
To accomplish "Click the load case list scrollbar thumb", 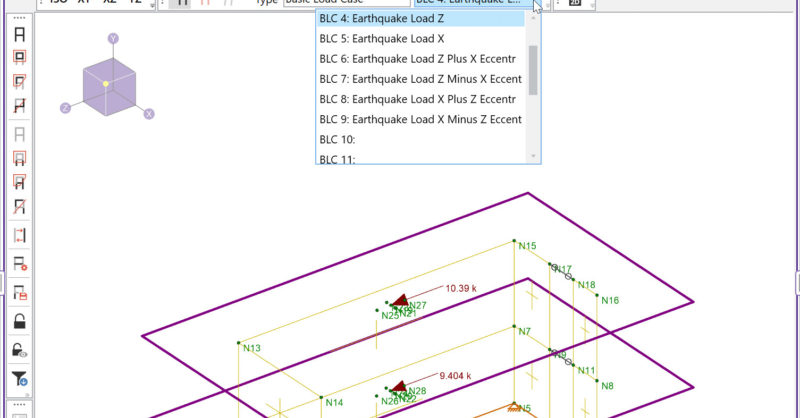I will (533, 70).
